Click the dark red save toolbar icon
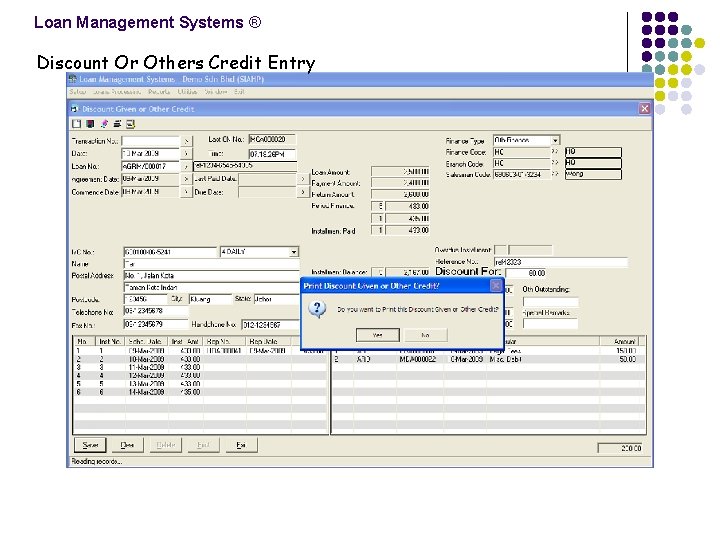The image size is (720, 540). [x=90, y=124]
